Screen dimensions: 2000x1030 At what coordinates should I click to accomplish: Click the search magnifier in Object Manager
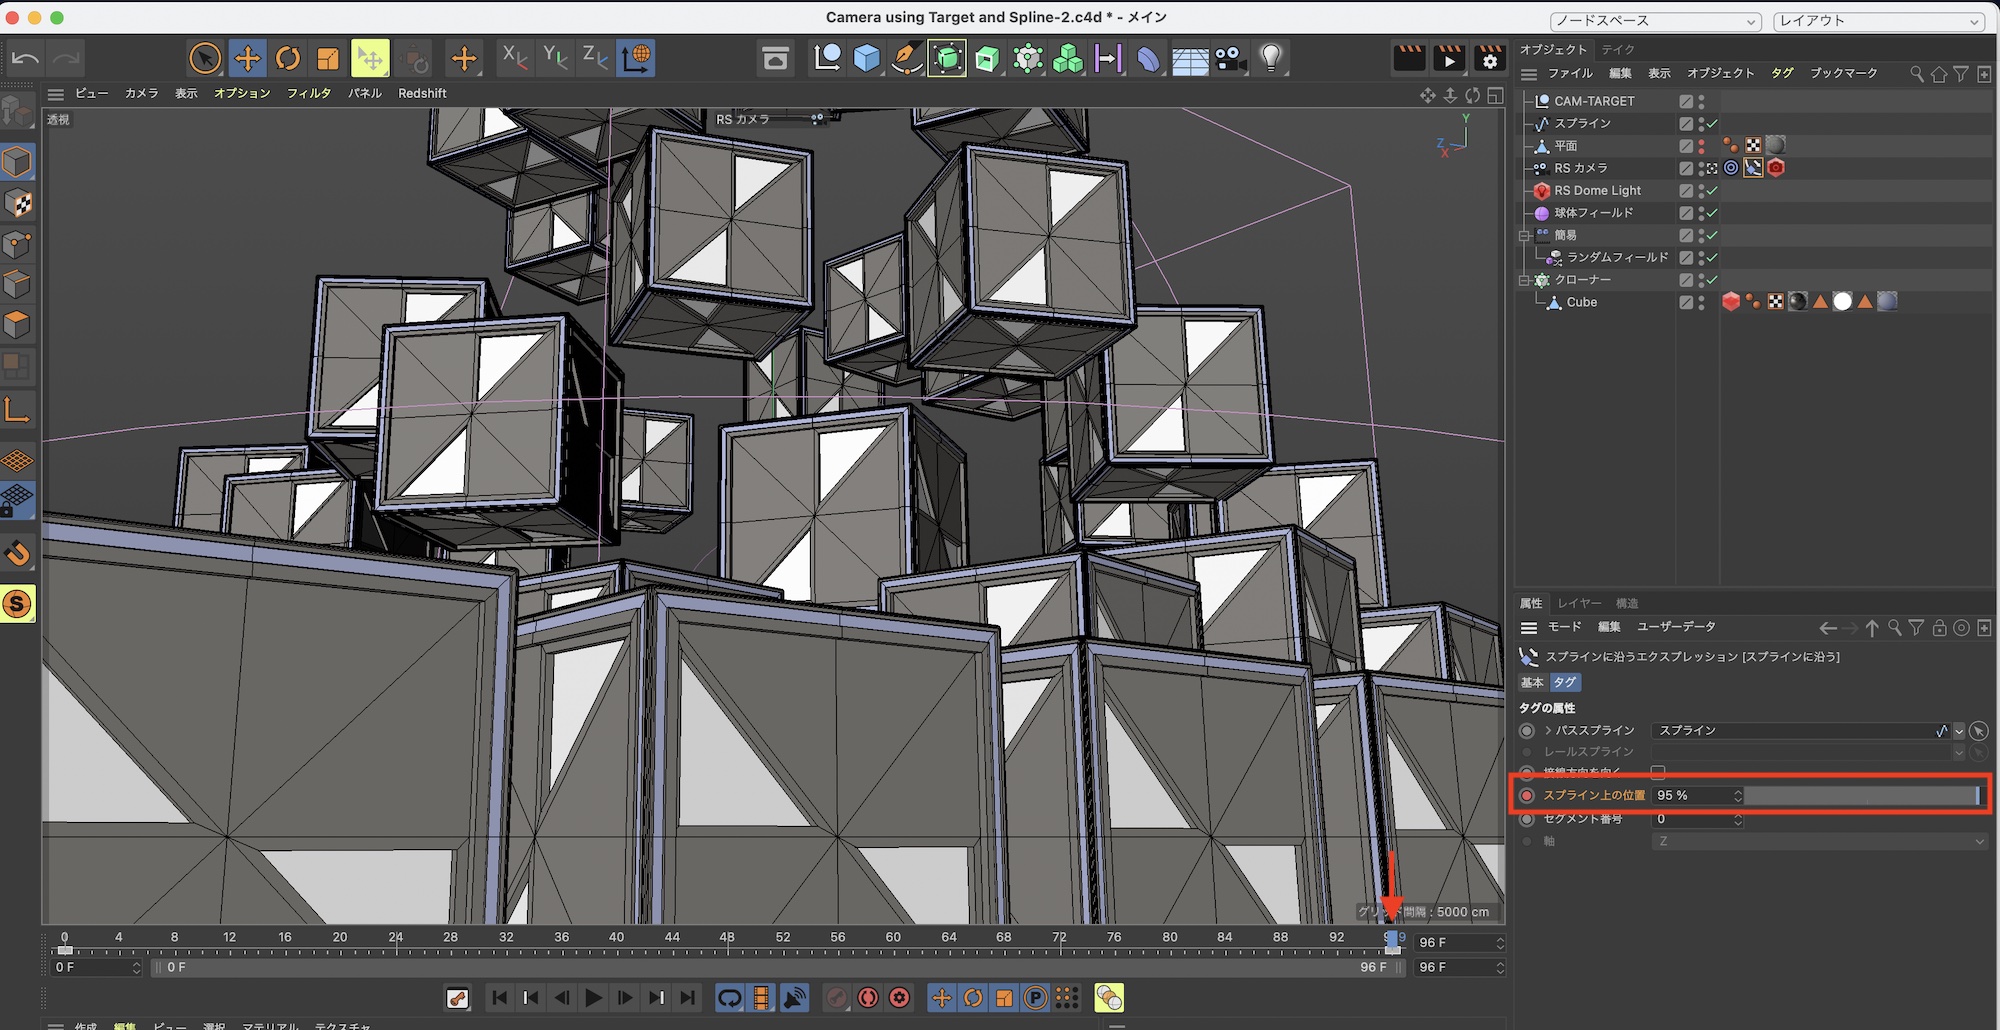(x=1916, y=74)
